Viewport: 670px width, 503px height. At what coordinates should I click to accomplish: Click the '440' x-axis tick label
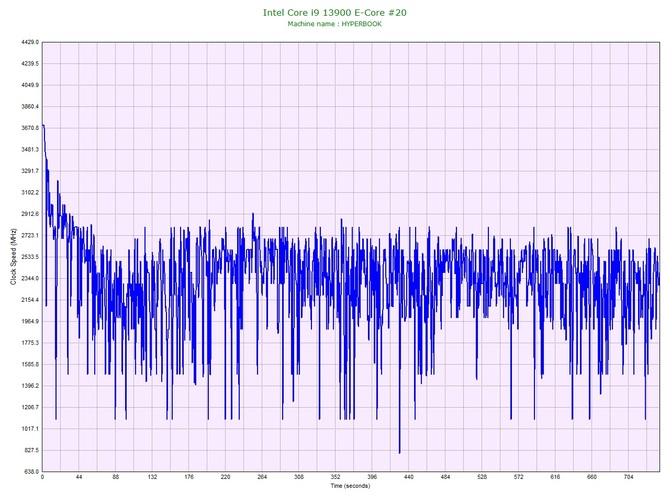(x=409, y=477)
